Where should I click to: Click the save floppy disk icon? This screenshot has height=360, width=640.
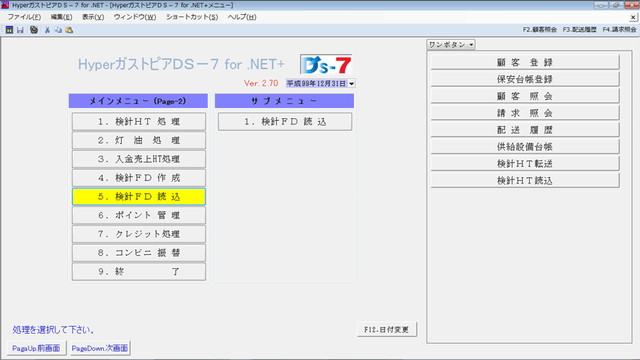point(20,30)
